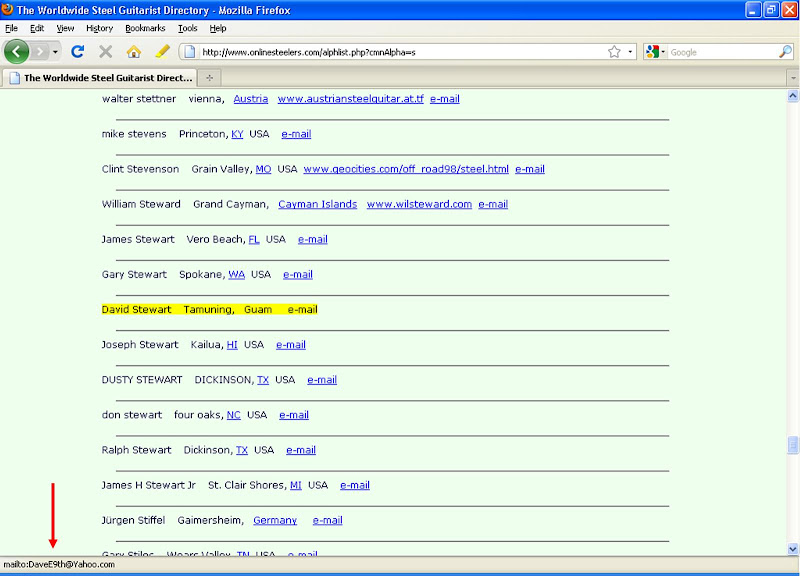The height and width of the screenshot is (576, 800).
Task: Go to the Home page icon
Action: coord(134,52)
